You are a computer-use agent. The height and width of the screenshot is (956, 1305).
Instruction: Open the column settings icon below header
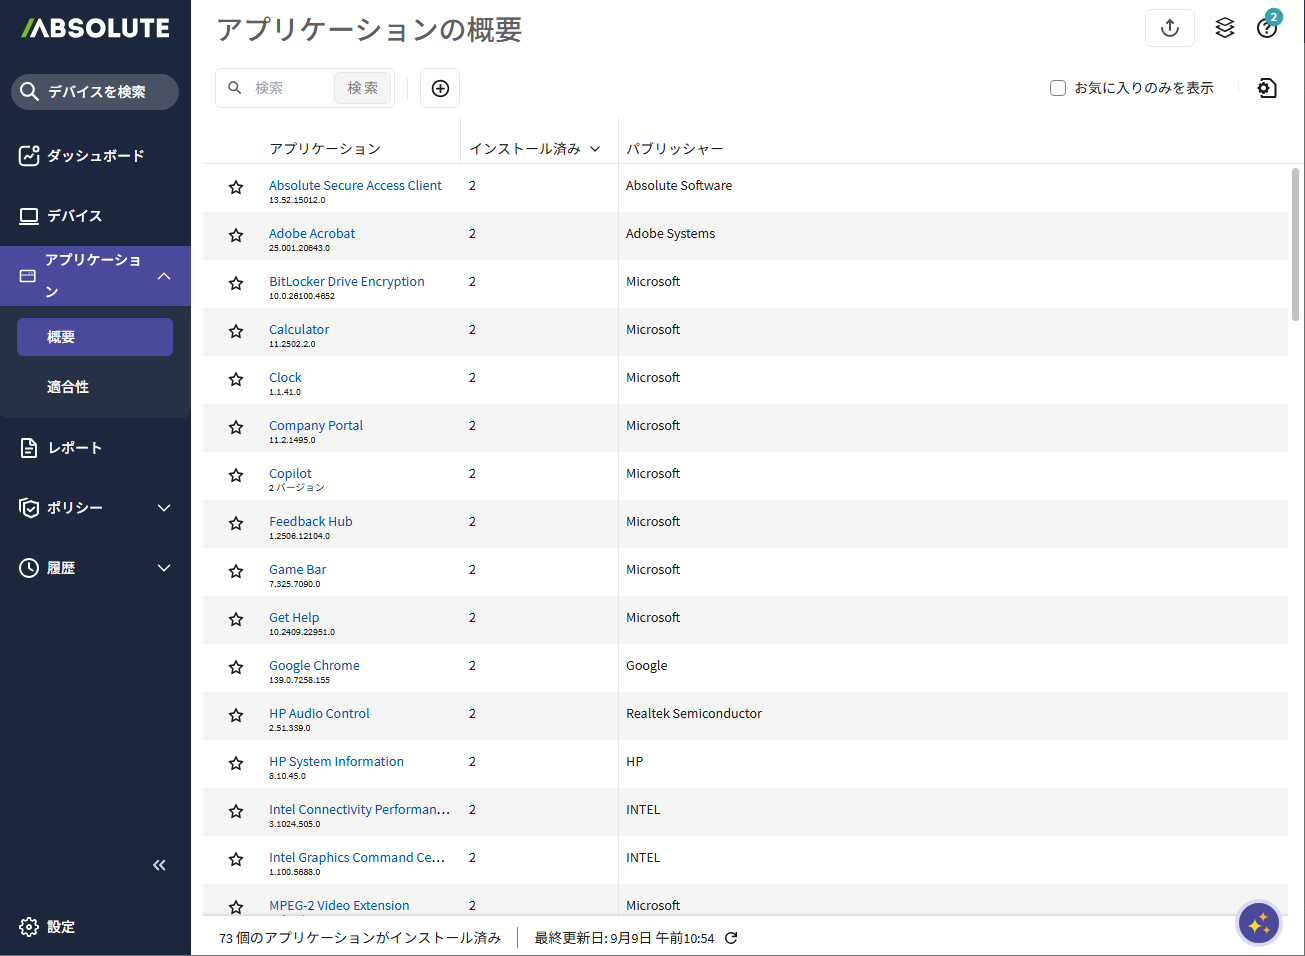(1266, 88)
